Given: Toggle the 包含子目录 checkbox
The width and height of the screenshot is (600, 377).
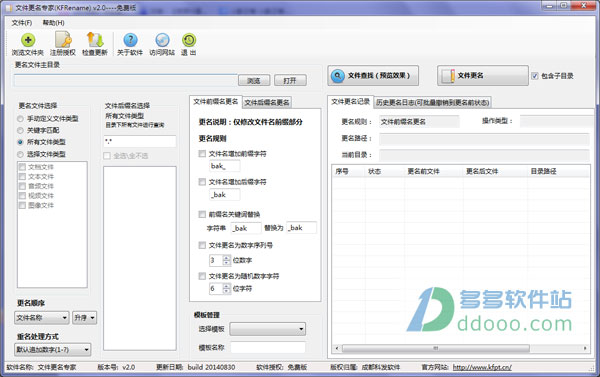Looking at the screenshot, I should pos(535,76).
